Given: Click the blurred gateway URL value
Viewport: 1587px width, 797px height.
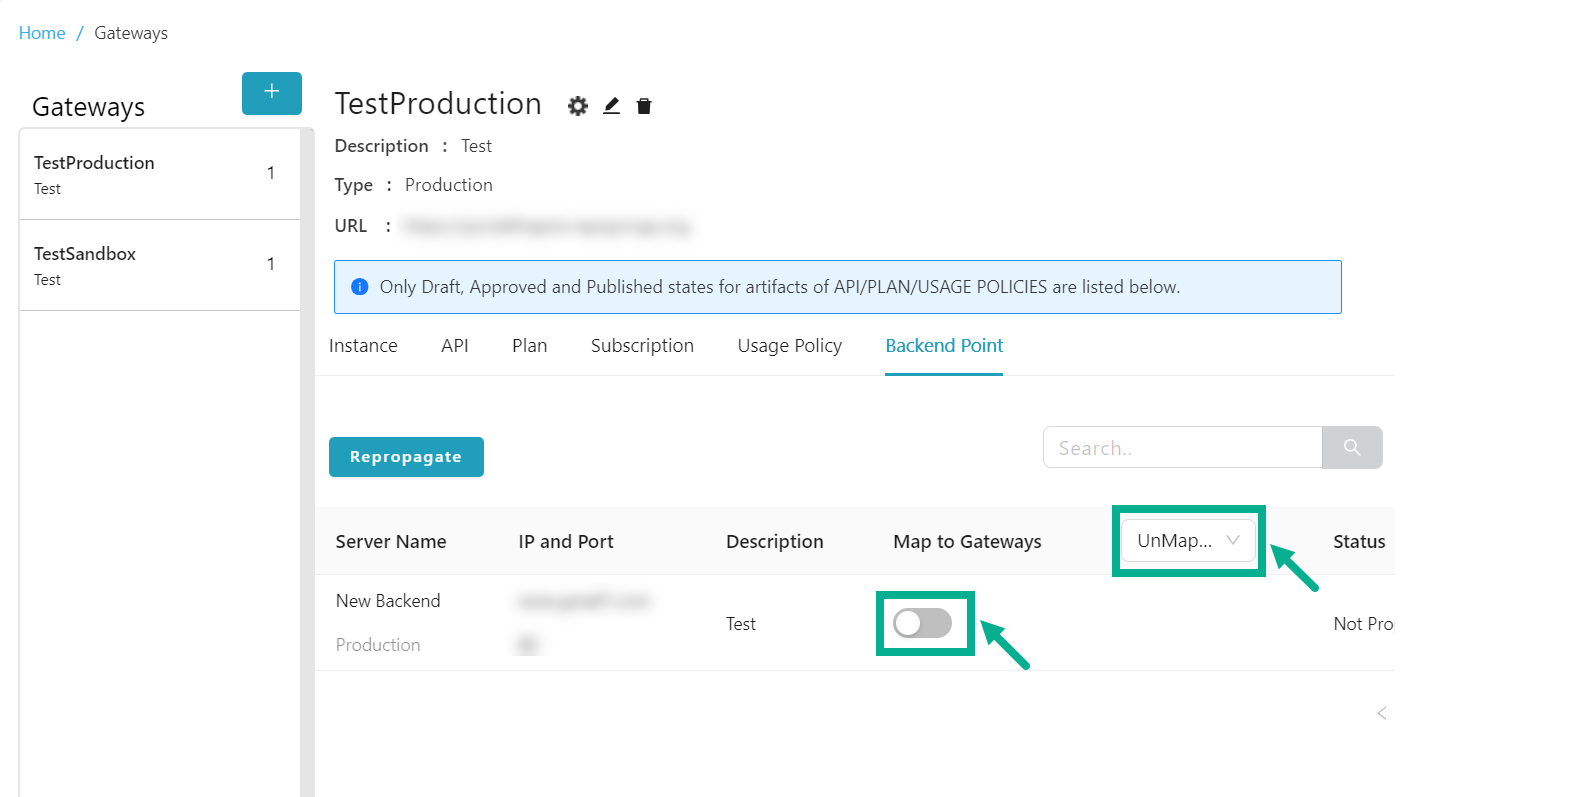Looking at the screenshot, I should pos(546,227).
